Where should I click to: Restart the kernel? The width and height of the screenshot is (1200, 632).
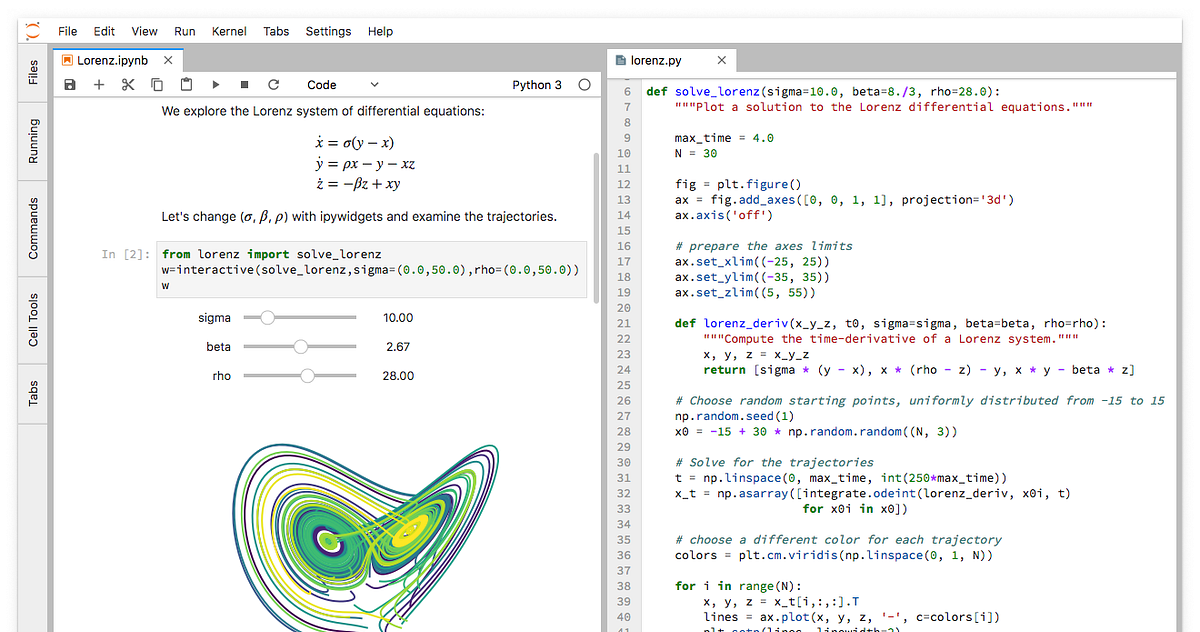272,84
